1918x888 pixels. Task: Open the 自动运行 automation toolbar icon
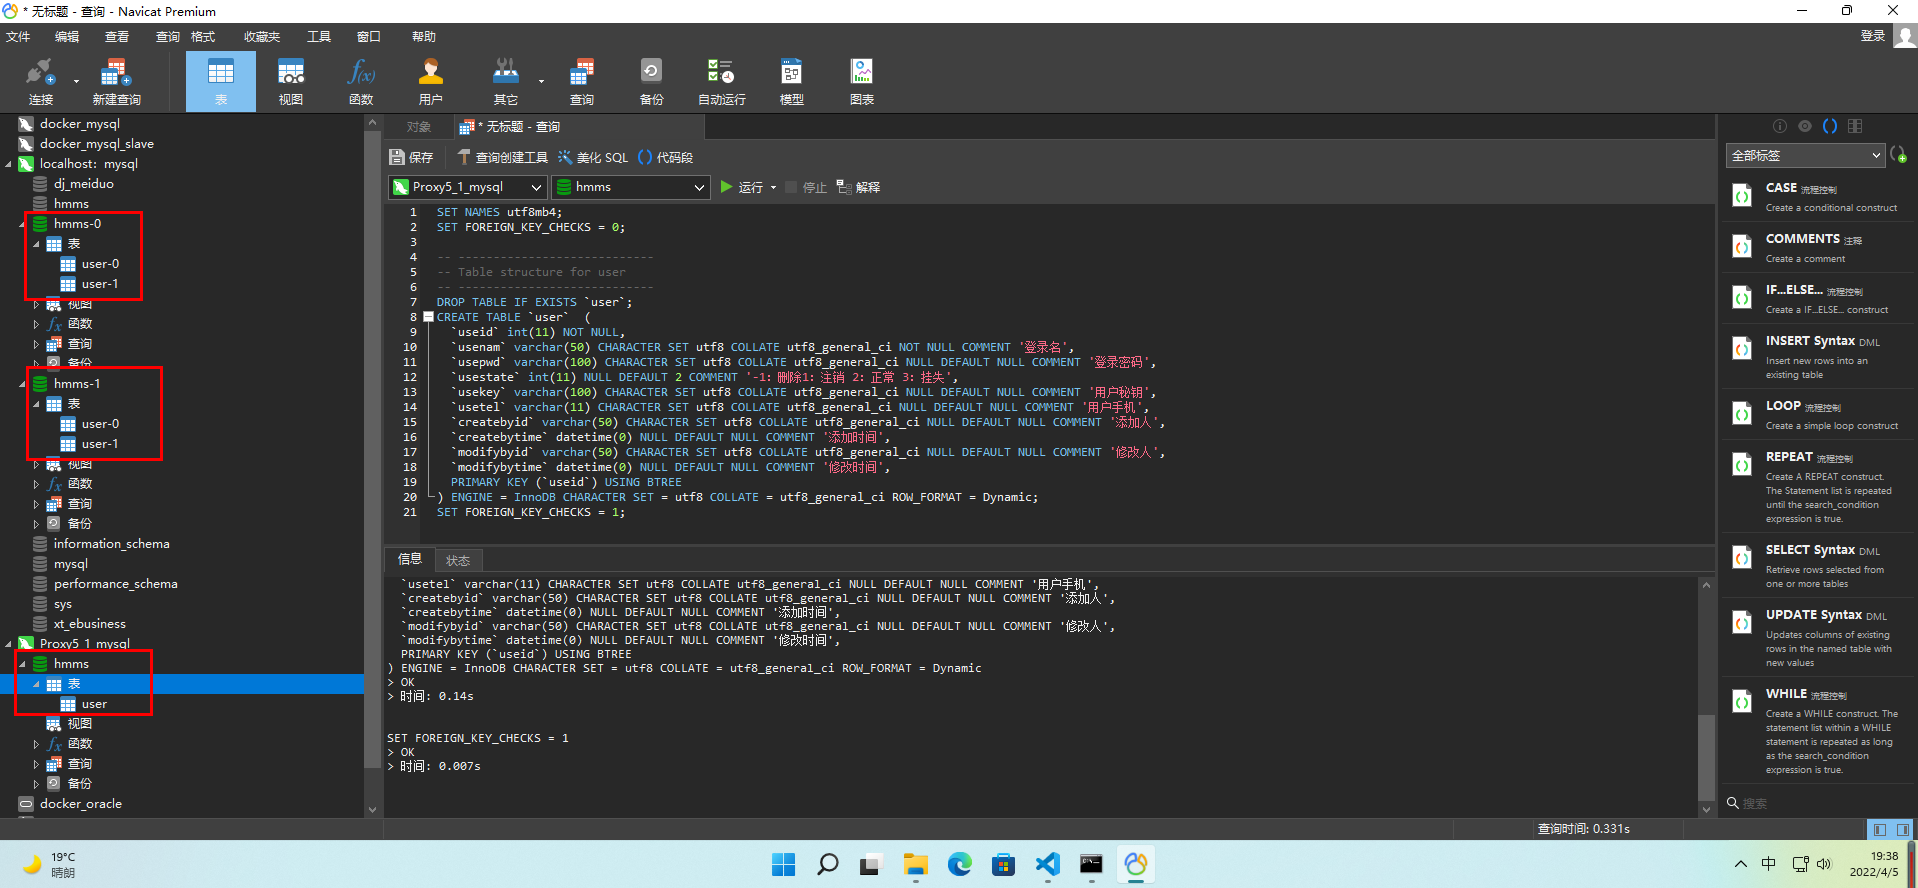tap(721, 81)
